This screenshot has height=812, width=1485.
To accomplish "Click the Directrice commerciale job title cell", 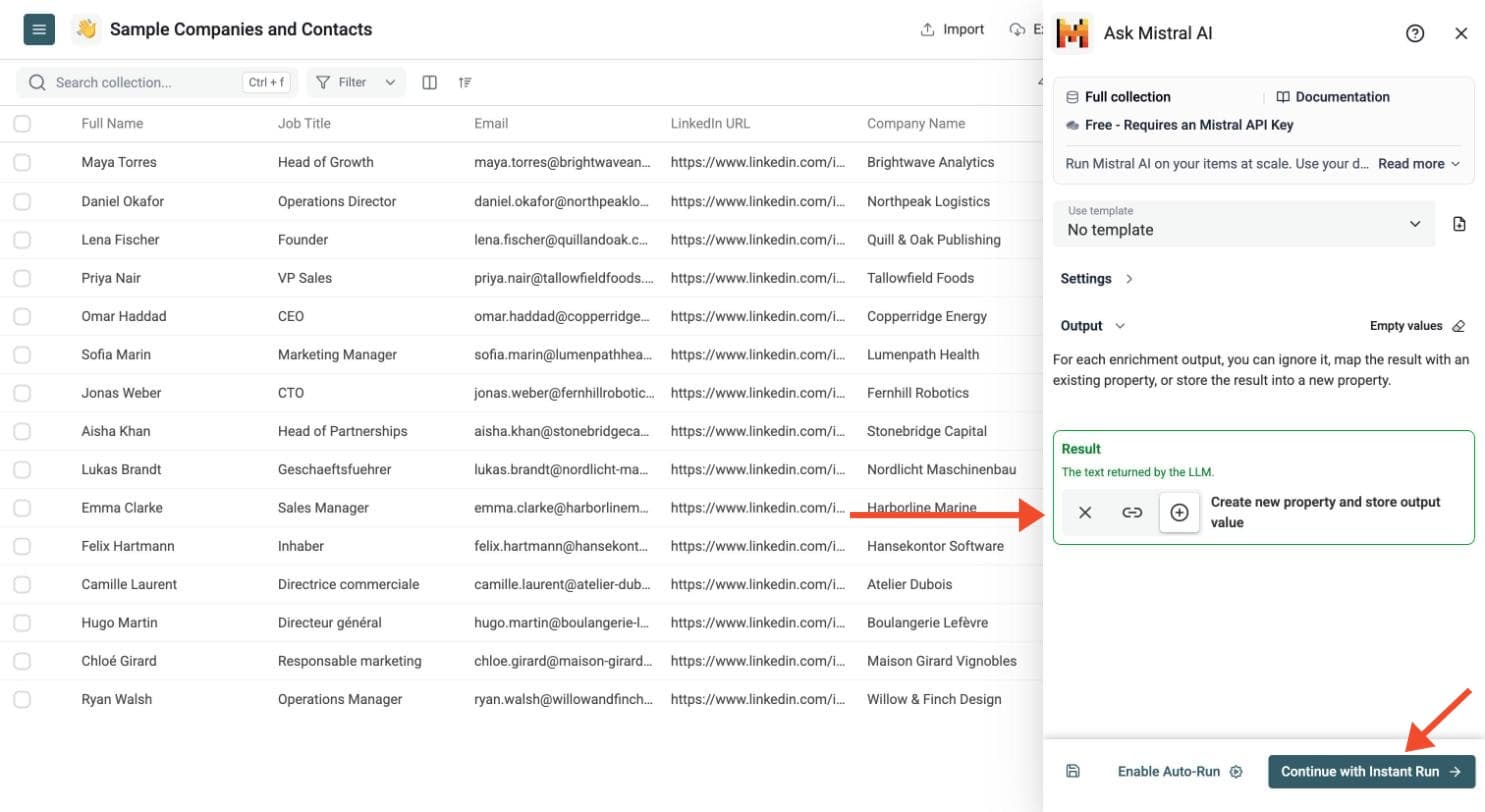I will click(349, 584).
